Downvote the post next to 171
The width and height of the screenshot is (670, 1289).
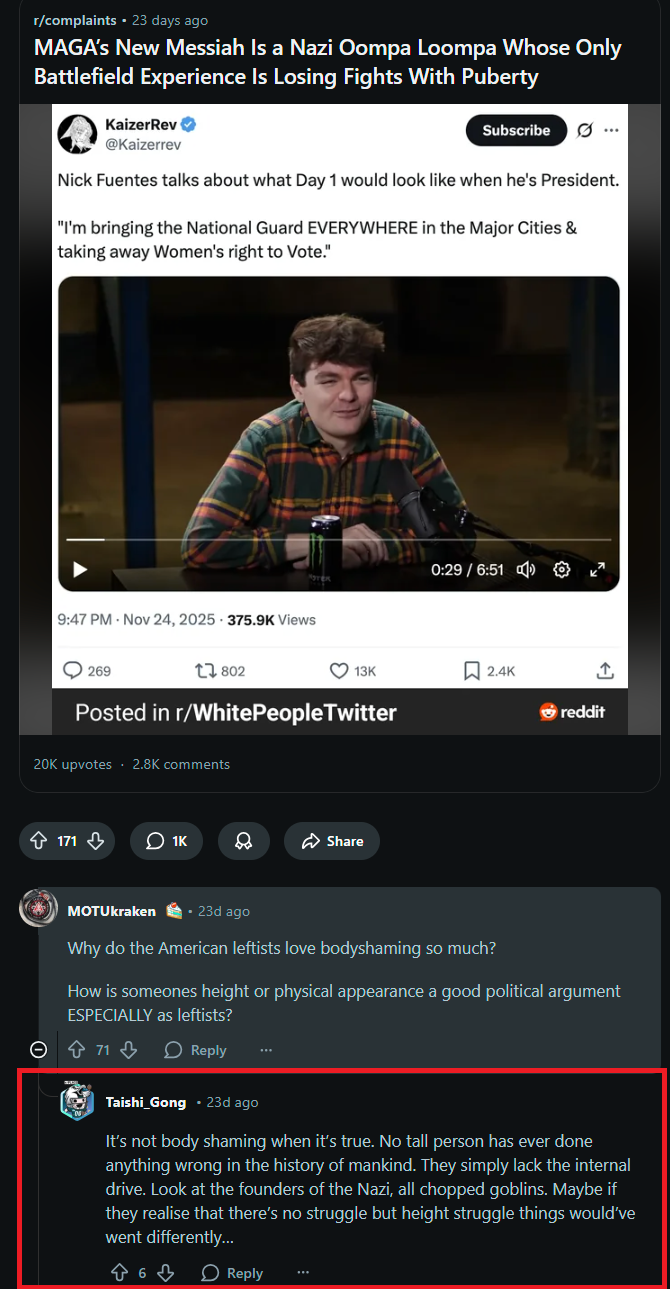coord(96,841)
